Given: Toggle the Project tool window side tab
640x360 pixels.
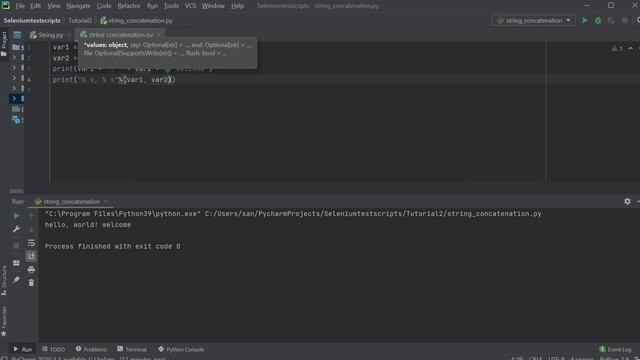Looking at the screenshot, I should [x=4, y=44].
